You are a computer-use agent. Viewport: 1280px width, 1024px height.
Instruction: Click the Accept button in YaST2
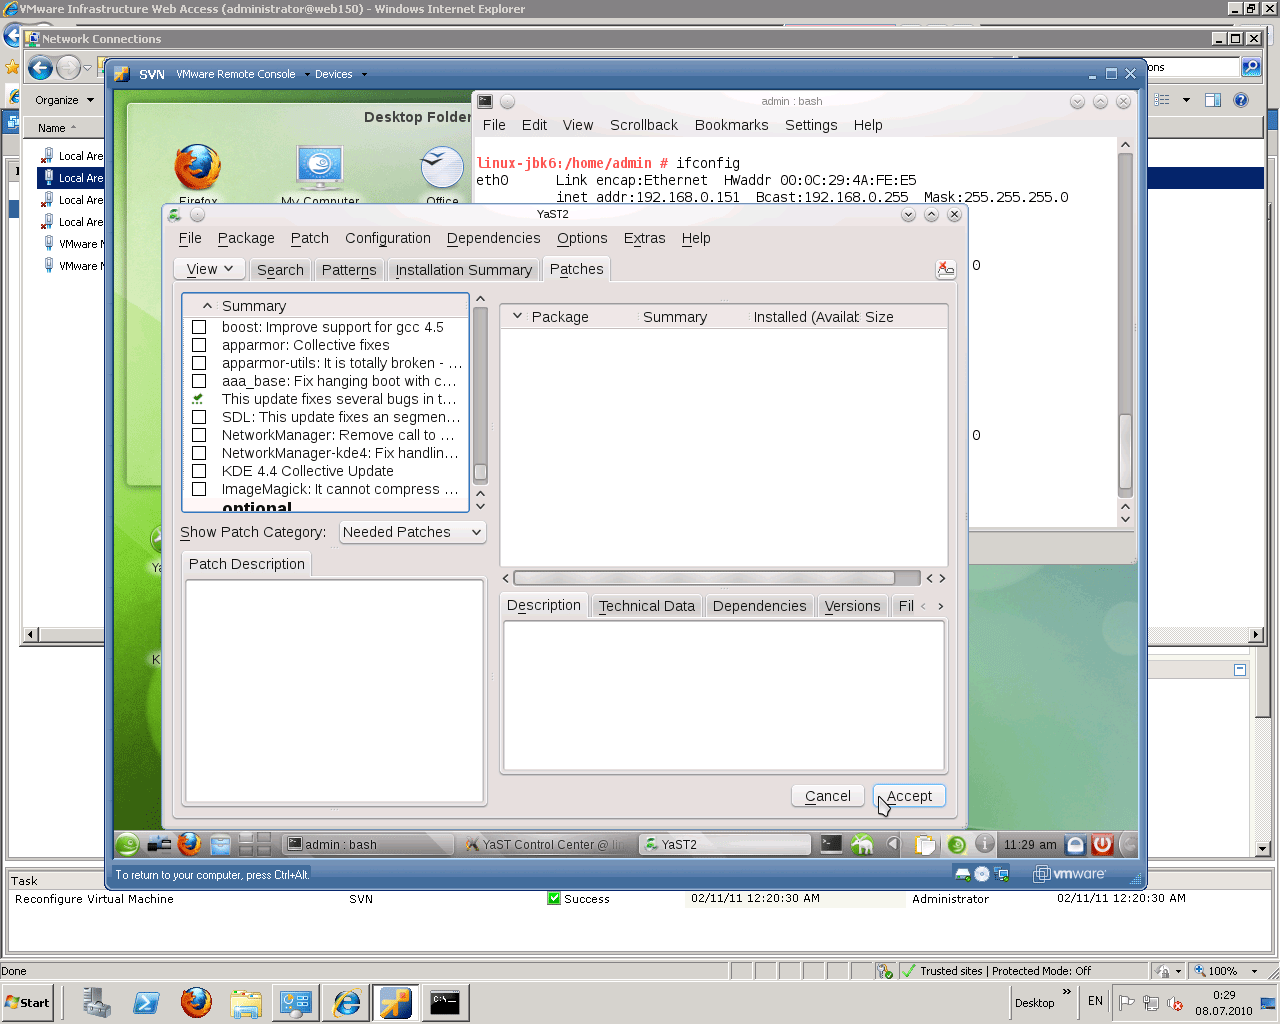909,796
